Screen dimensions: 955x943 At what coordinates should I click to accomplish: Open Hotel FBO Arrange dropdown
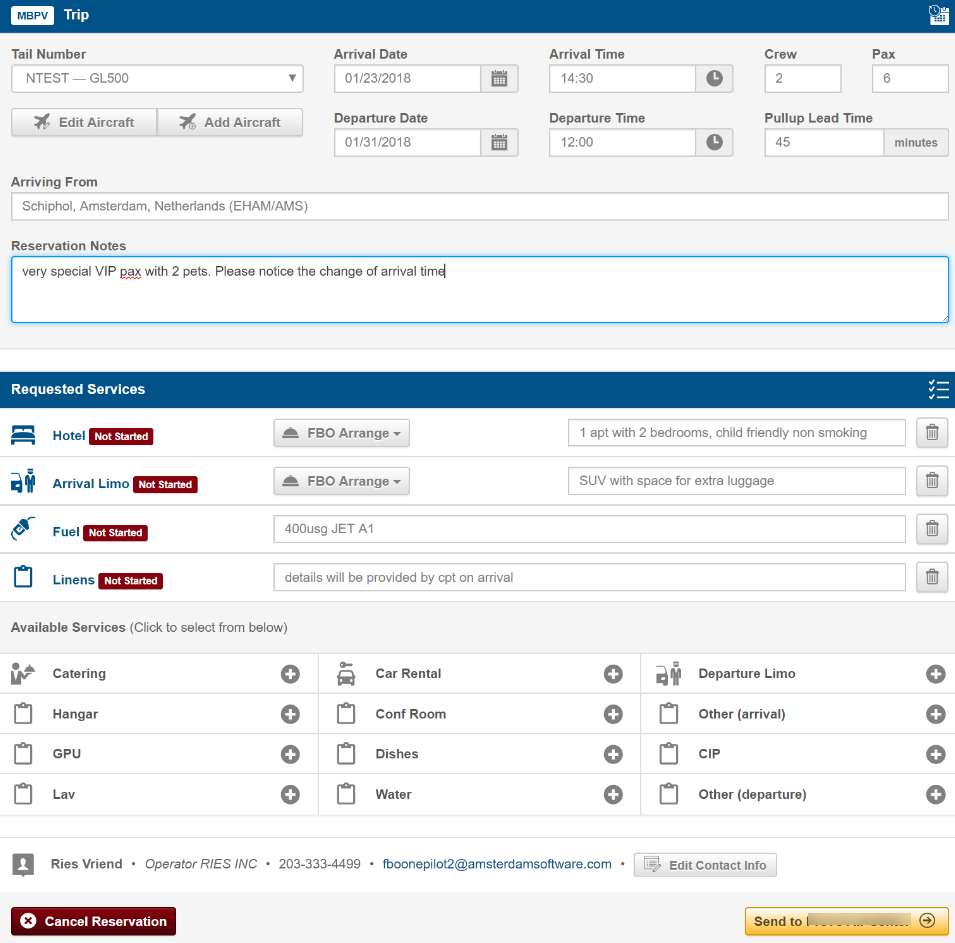(341, 433)
